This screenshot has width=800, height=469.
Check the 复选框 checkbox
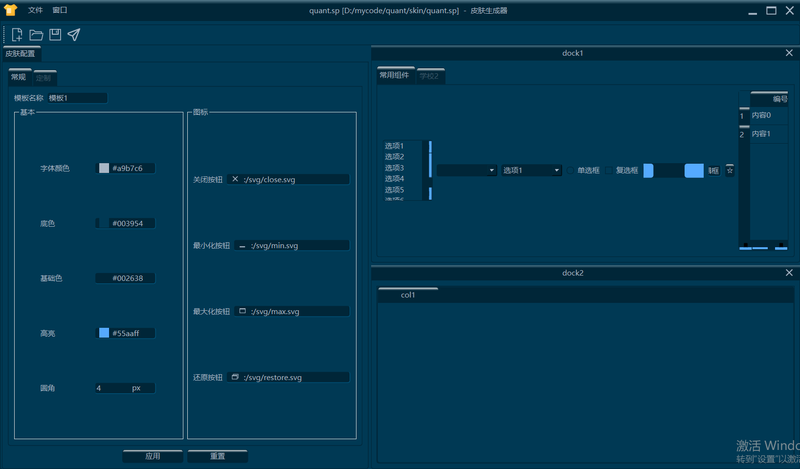(x=621, y=170)
